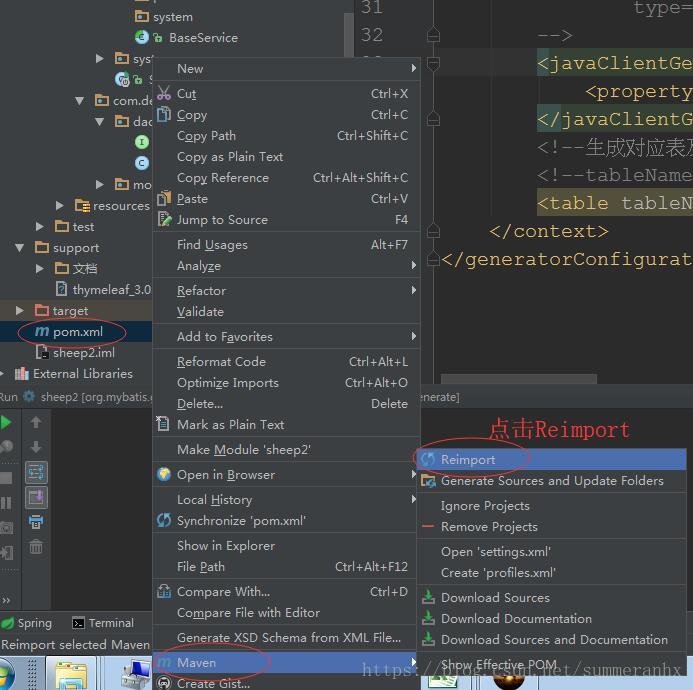This screenshot has height=690, width=693.
Task: Click Make Module 'sheep2'
Action: pyautogui.click(x=286, y=450)
